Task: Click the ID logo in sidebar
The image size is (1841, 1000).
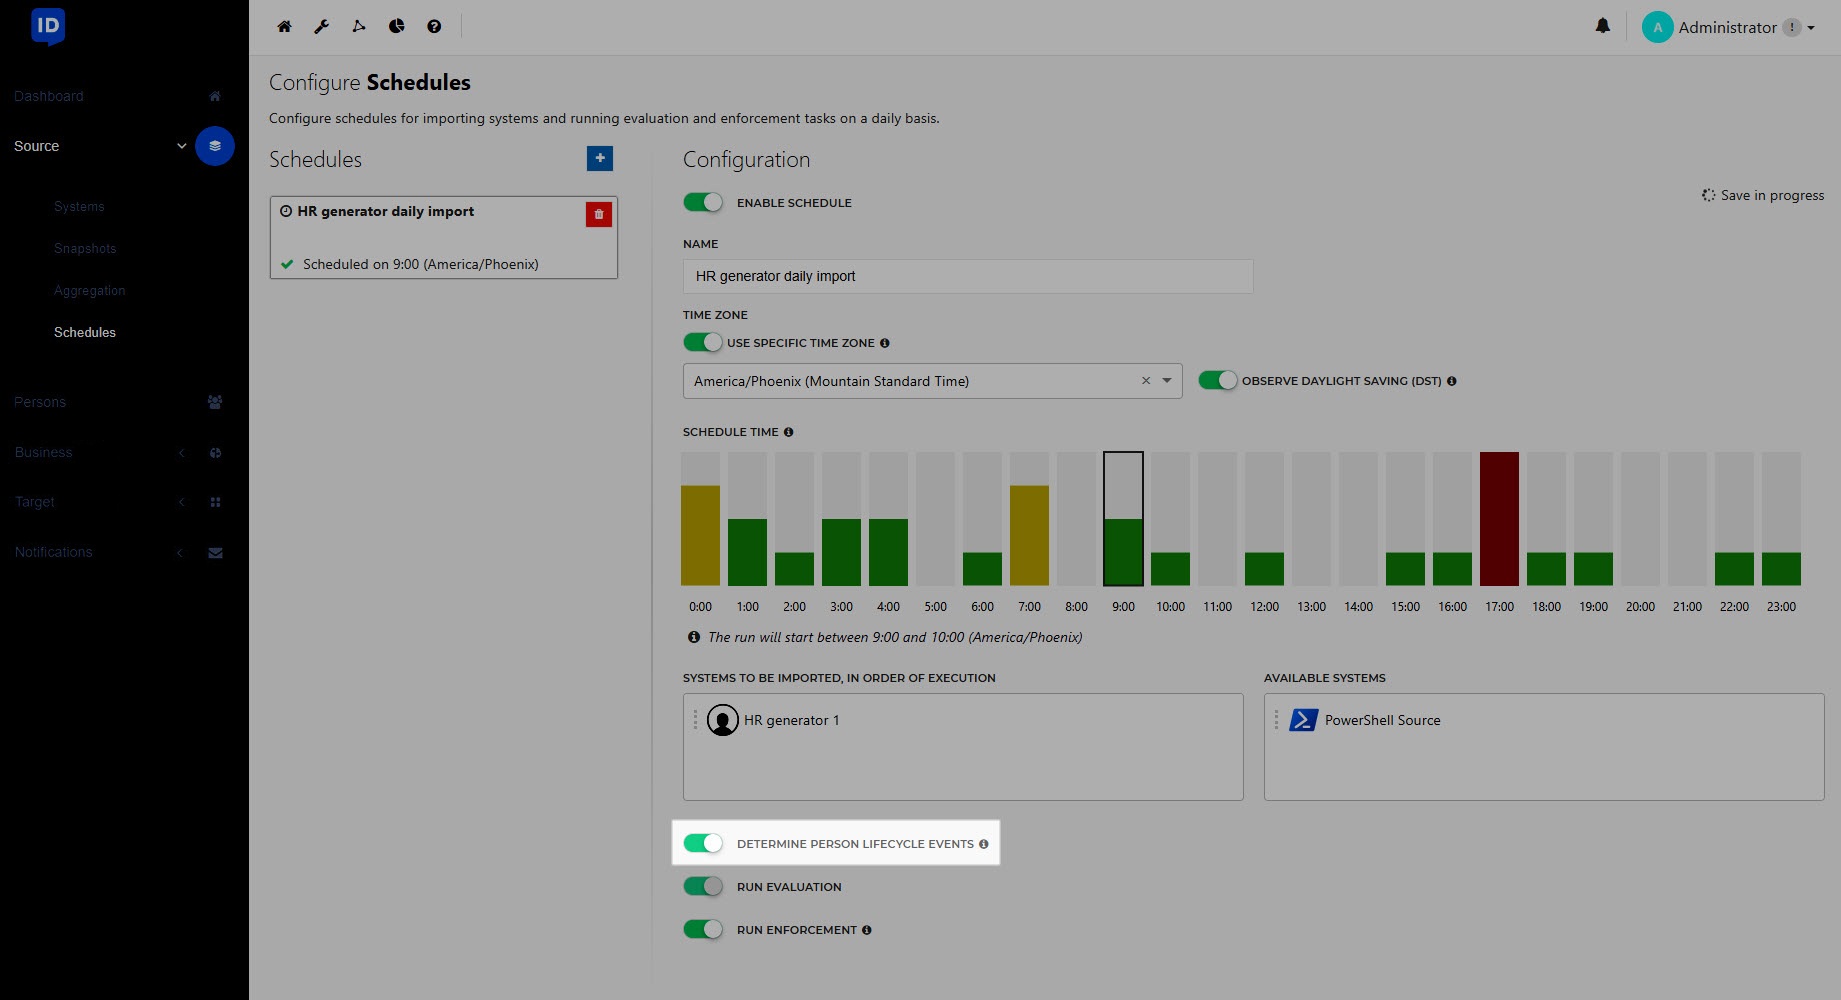Action: [x=48, y=26]
